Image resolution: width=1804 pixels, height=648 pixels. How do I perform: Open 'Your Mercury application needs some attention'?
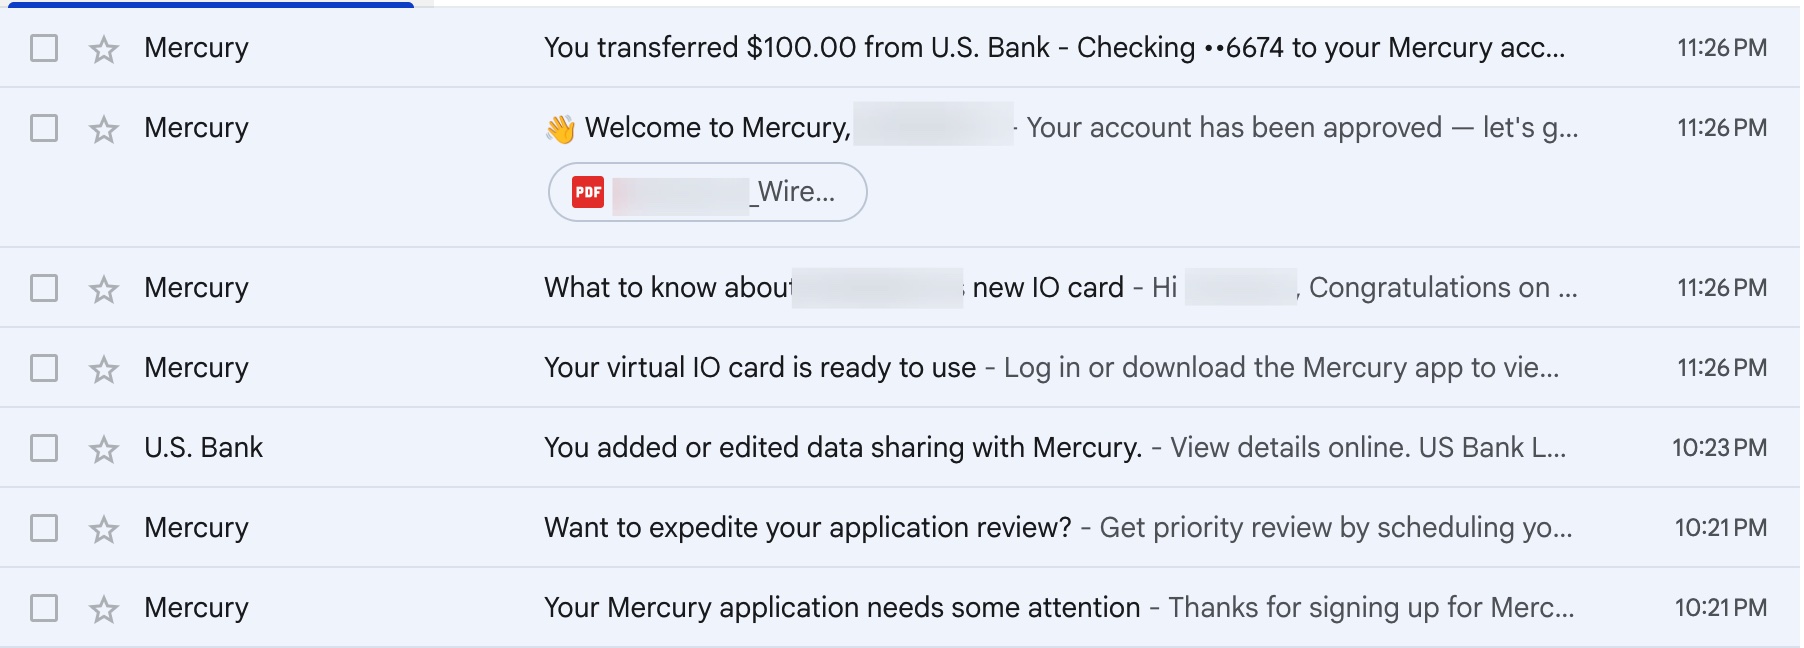tap(841, 608)
